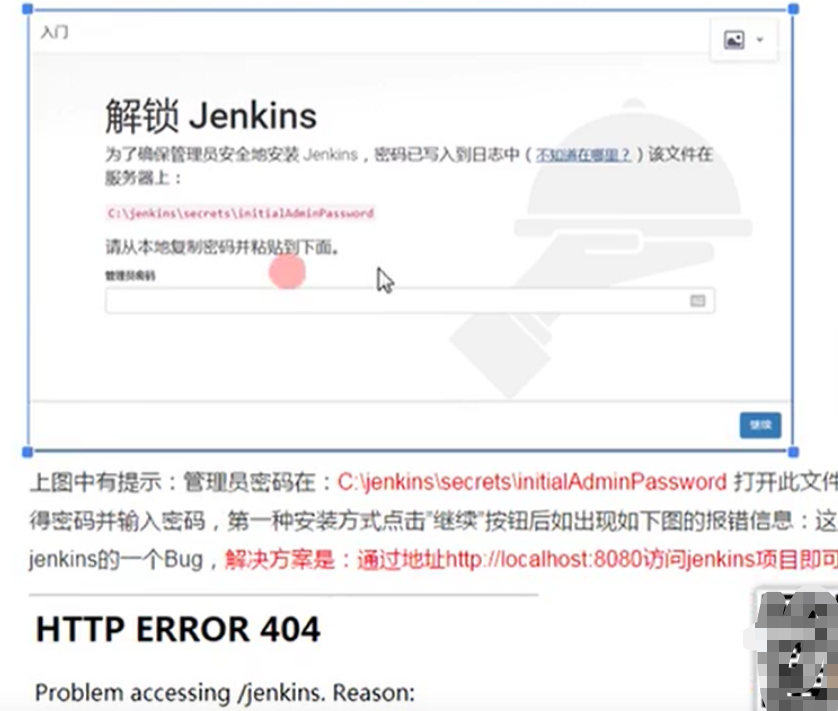
Task: Click the "入门" title text
Action: (55, 32)
